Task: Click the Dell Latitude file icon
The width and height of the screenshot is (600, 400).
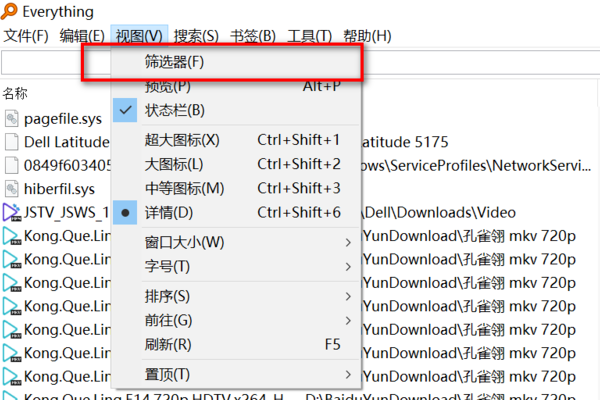Action: pos(11,142)
